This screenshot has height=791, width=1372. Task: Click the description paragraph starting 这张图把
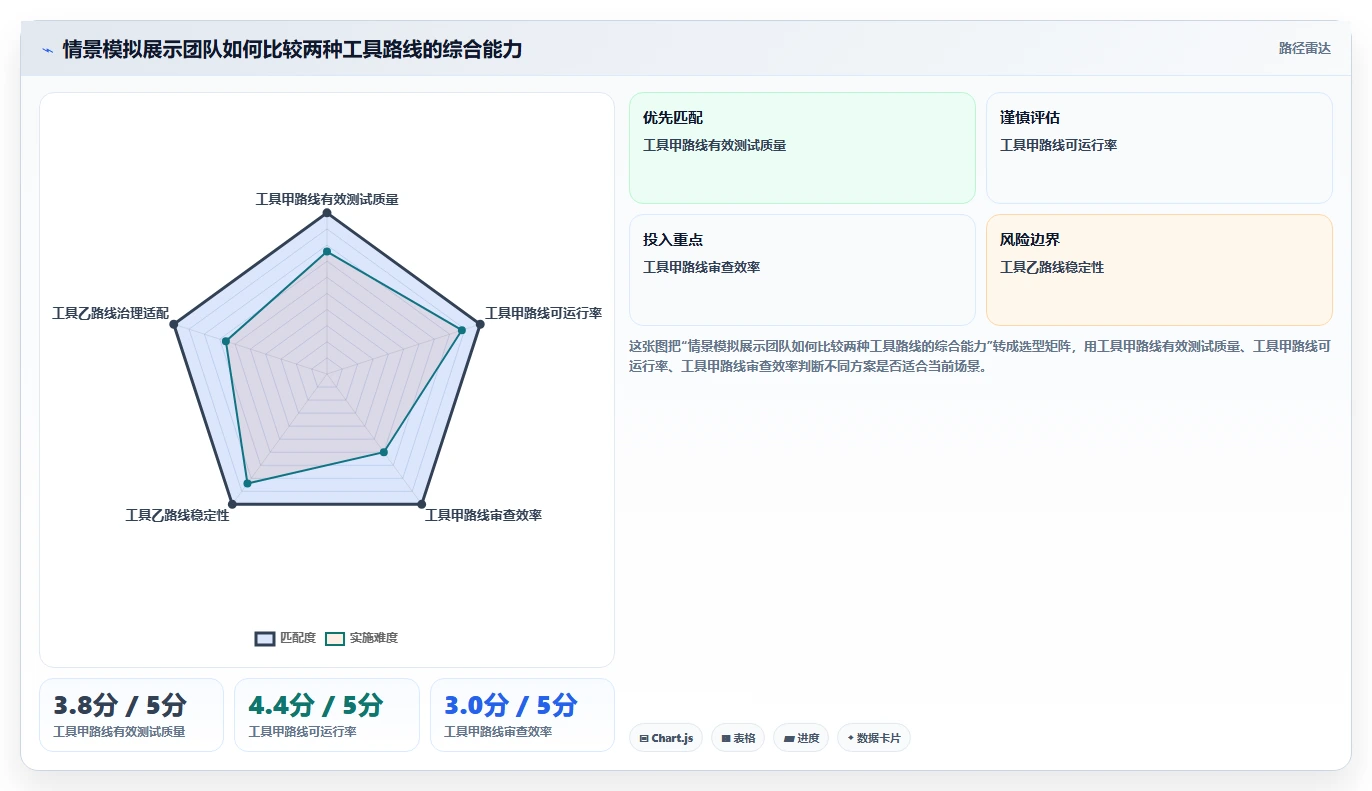pyautogui.click(x=980, y=356)
